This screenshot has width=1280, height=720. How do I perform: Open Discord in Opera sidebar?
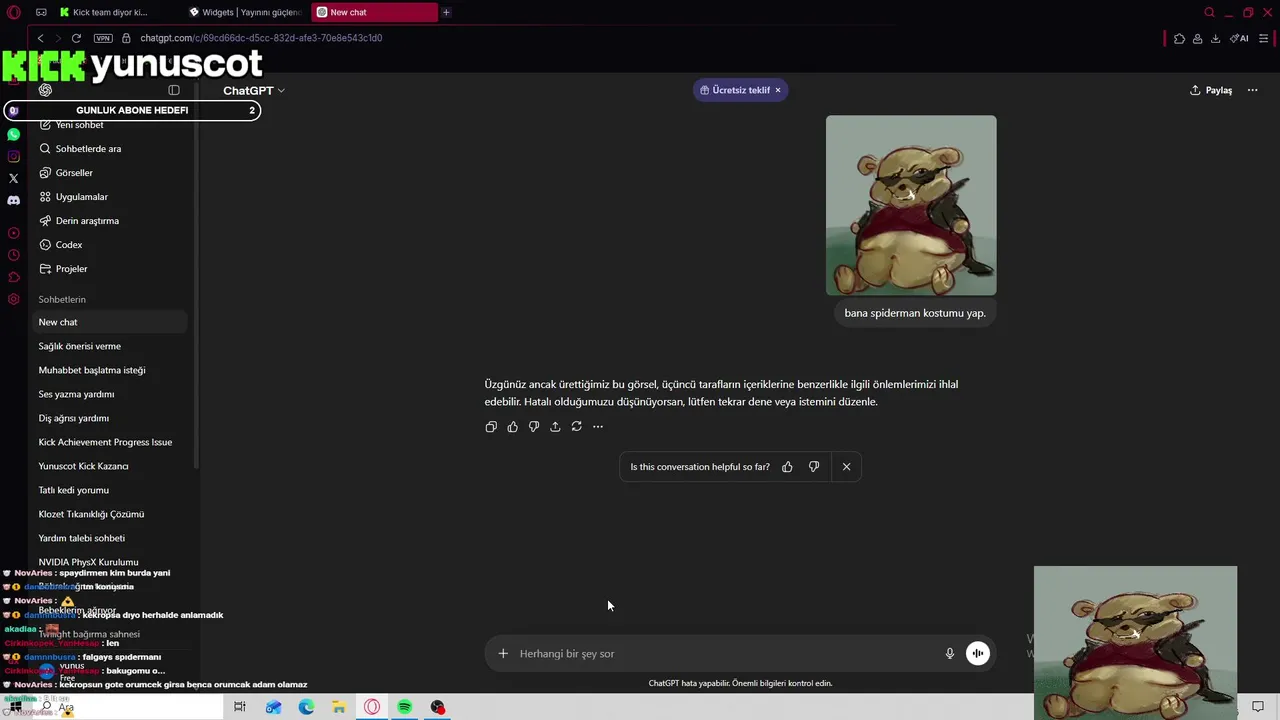tap(13, 200)
